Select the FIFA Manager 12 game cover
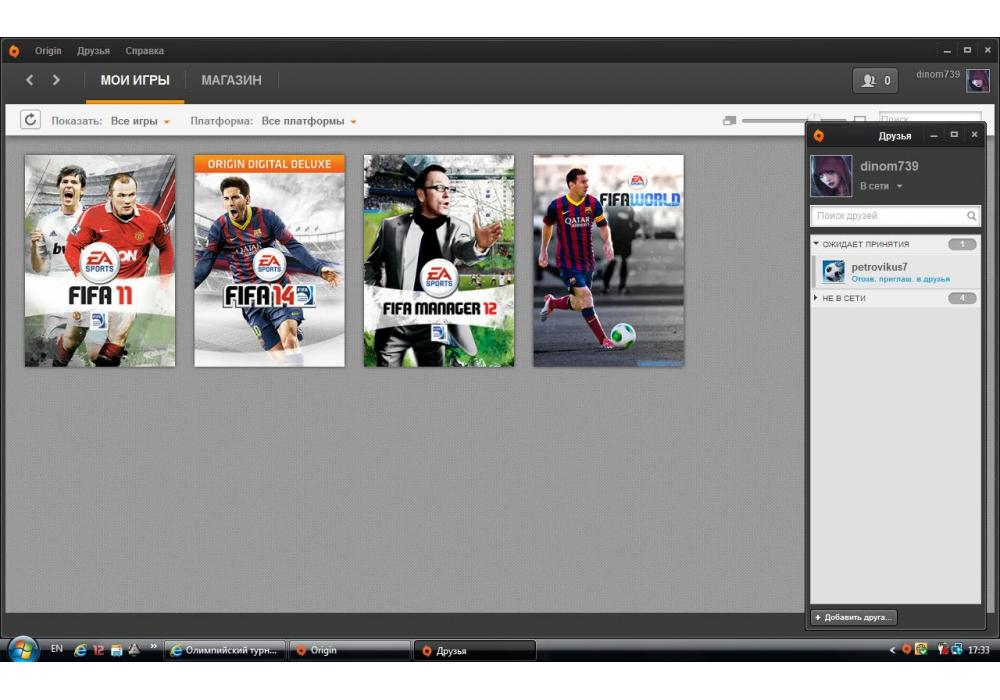Screen dimensions: 1000x700 point(439,260)
